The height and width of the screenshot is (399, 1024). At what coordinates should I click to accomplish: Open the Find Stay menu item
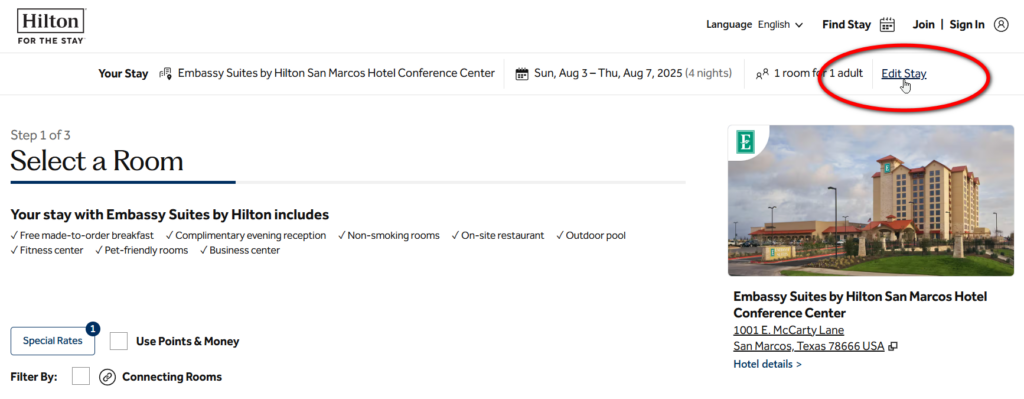tap(846, 25)
